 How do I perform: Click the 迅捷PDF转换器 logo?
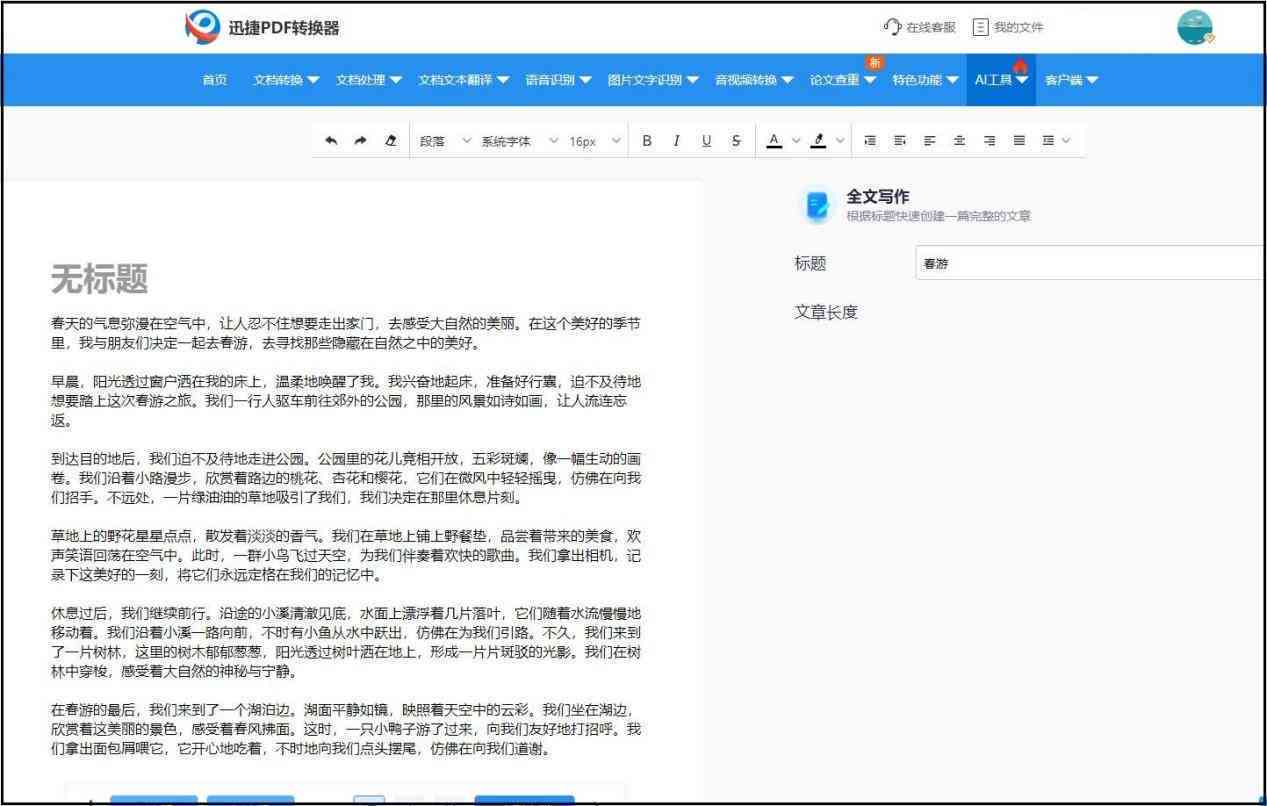tap(263, 27)
